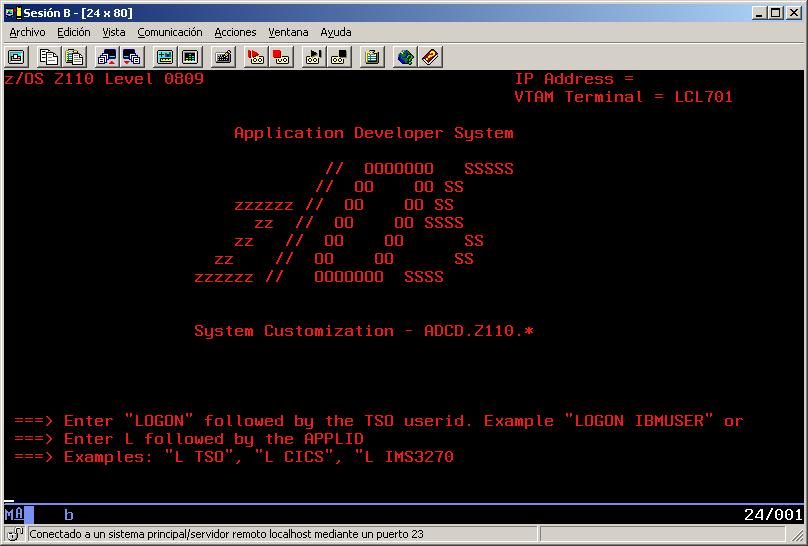Click 'Enter L followed by the APPLID' line
This screenshot has height=546, width=808.
tap(214, 439)
